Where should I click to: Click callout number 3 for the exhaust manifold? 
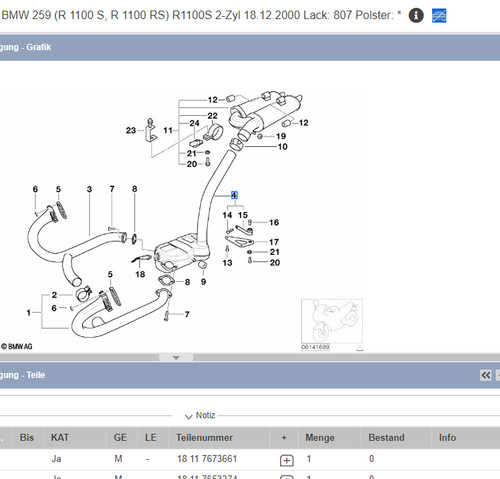tap(89, 189)
